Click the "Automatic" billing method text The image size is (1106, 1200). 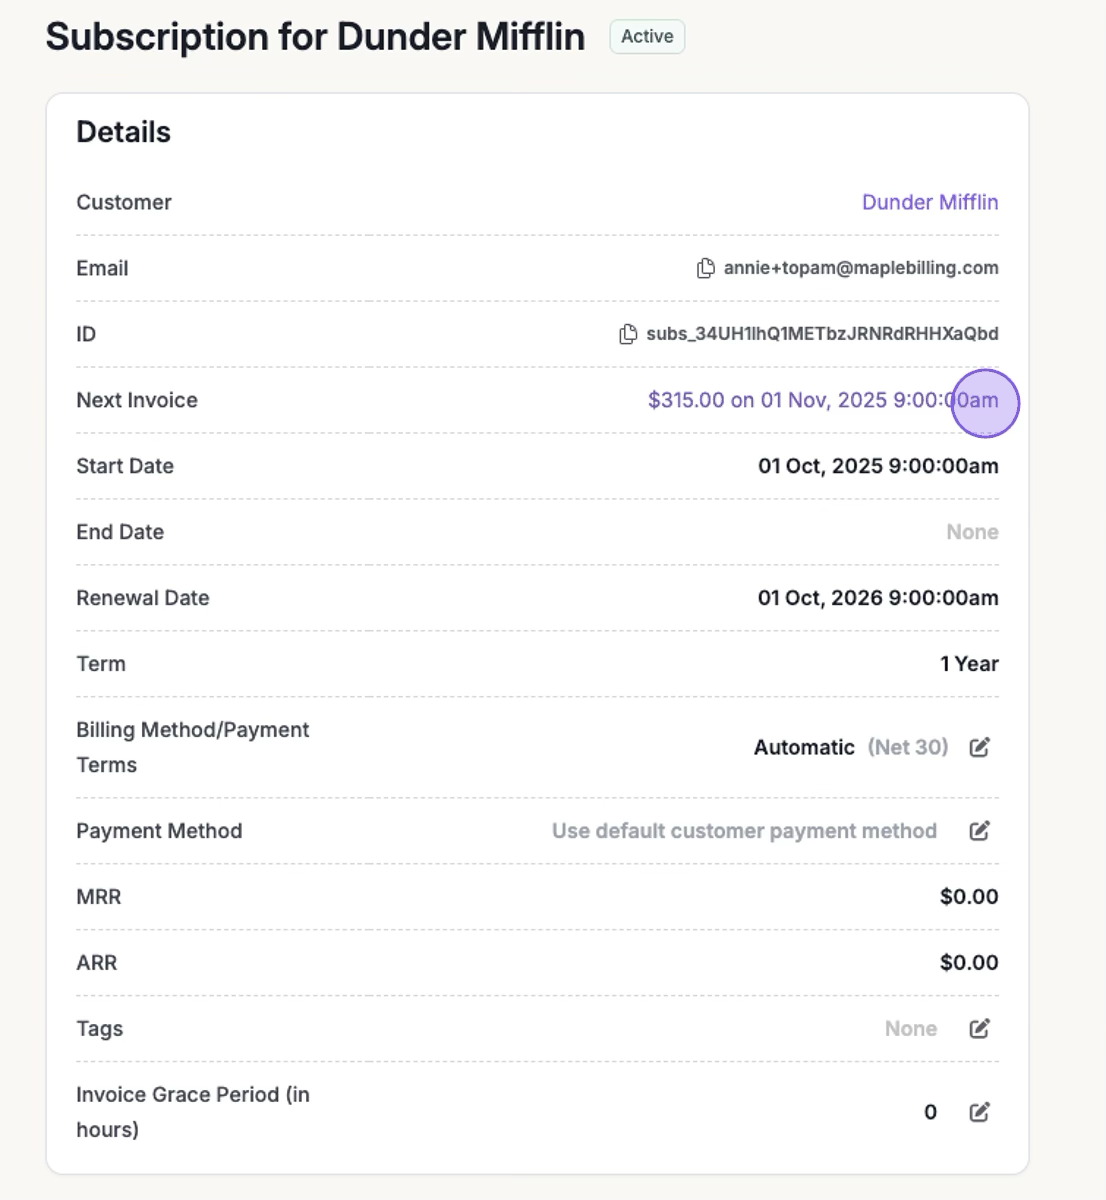pos(804,747)
